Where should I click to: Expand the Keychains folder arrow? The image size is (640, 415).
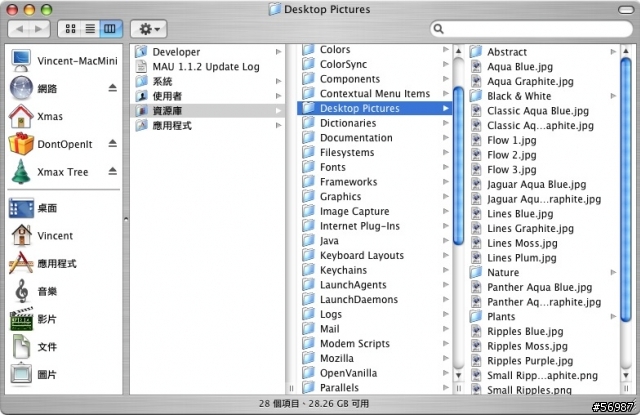coord(446,270)
